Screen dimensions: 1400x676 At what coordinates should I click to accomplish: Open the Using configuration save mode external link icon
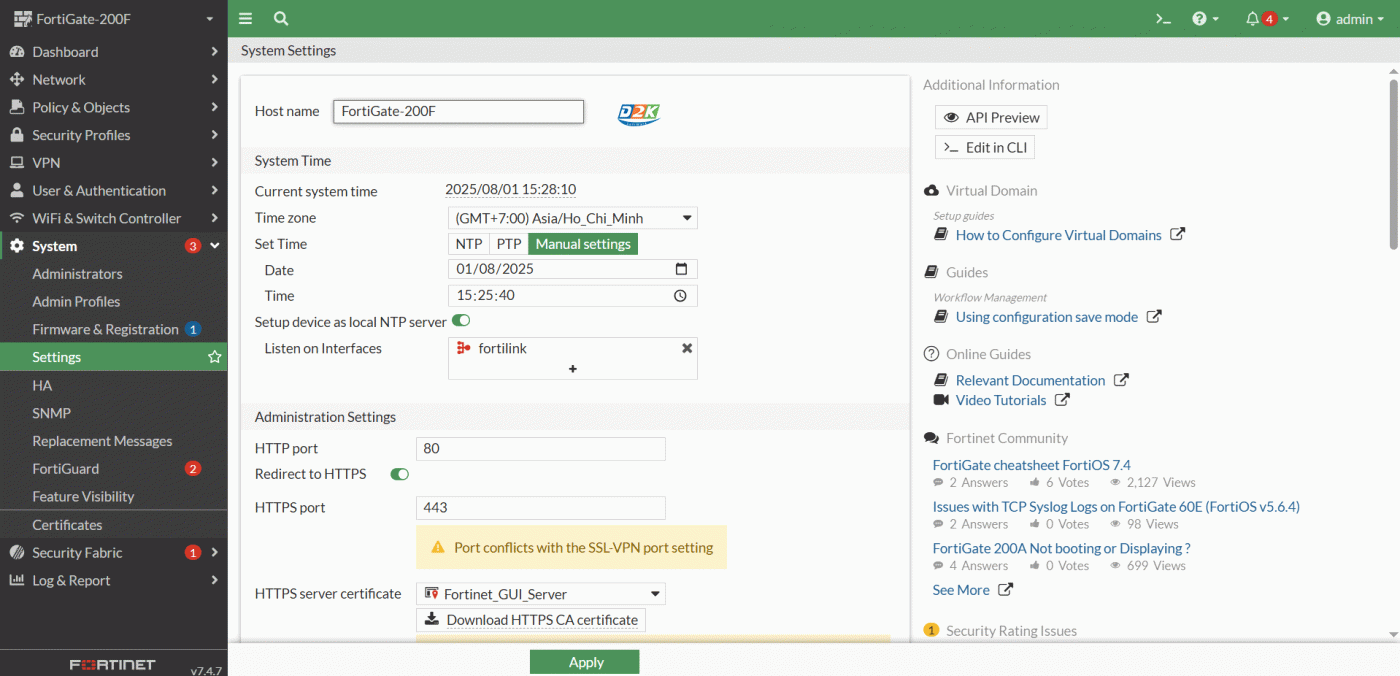coord(1154,317)
